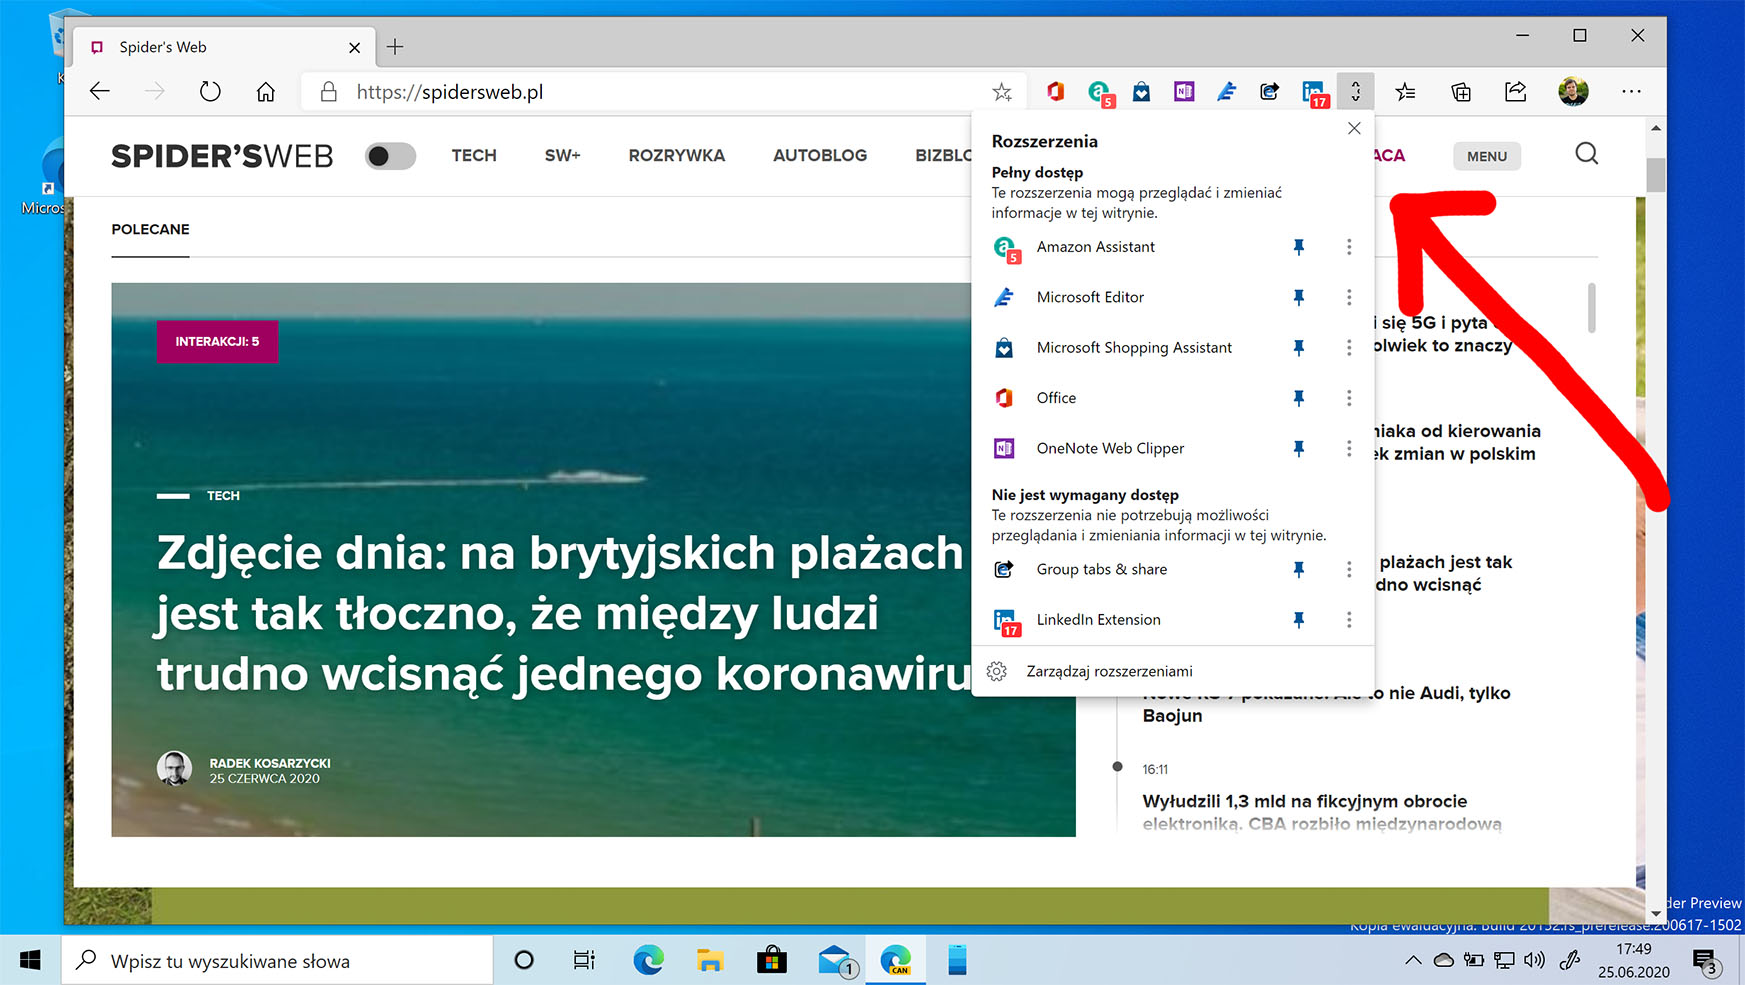
Task: Unpin Amazon Assistant from toolbar
Action: point(1298,247)
